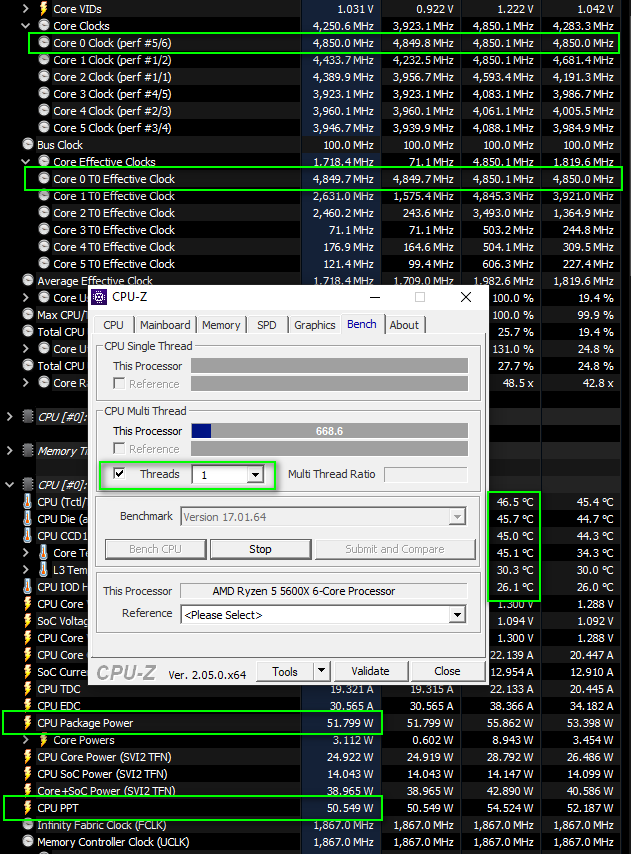Click icon beside Infinity Fabric Clock (FCLK)

pyautogui.click(x=28, y=825)
